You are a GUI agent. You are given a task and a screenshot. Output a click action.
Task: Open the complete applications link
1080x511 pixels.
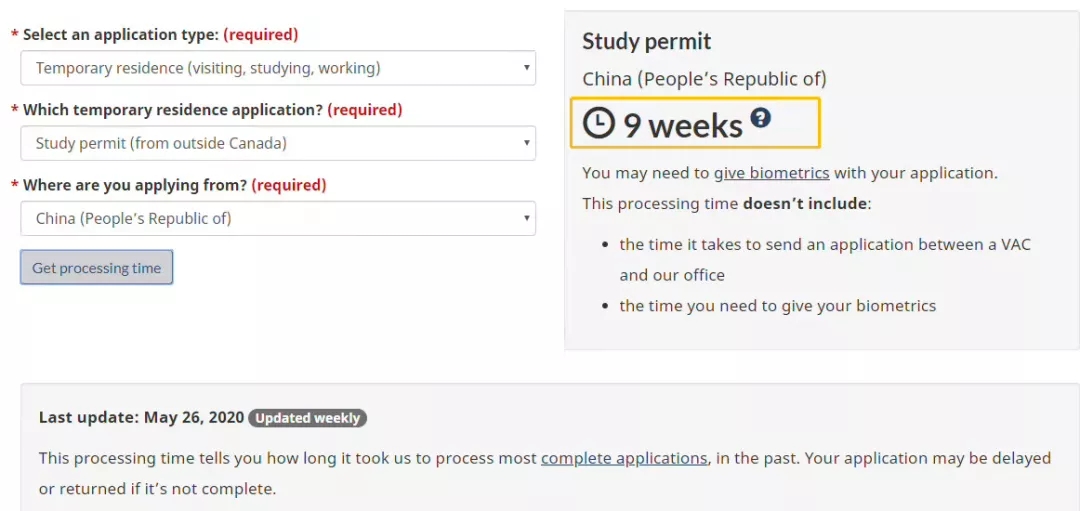point(624,458)
